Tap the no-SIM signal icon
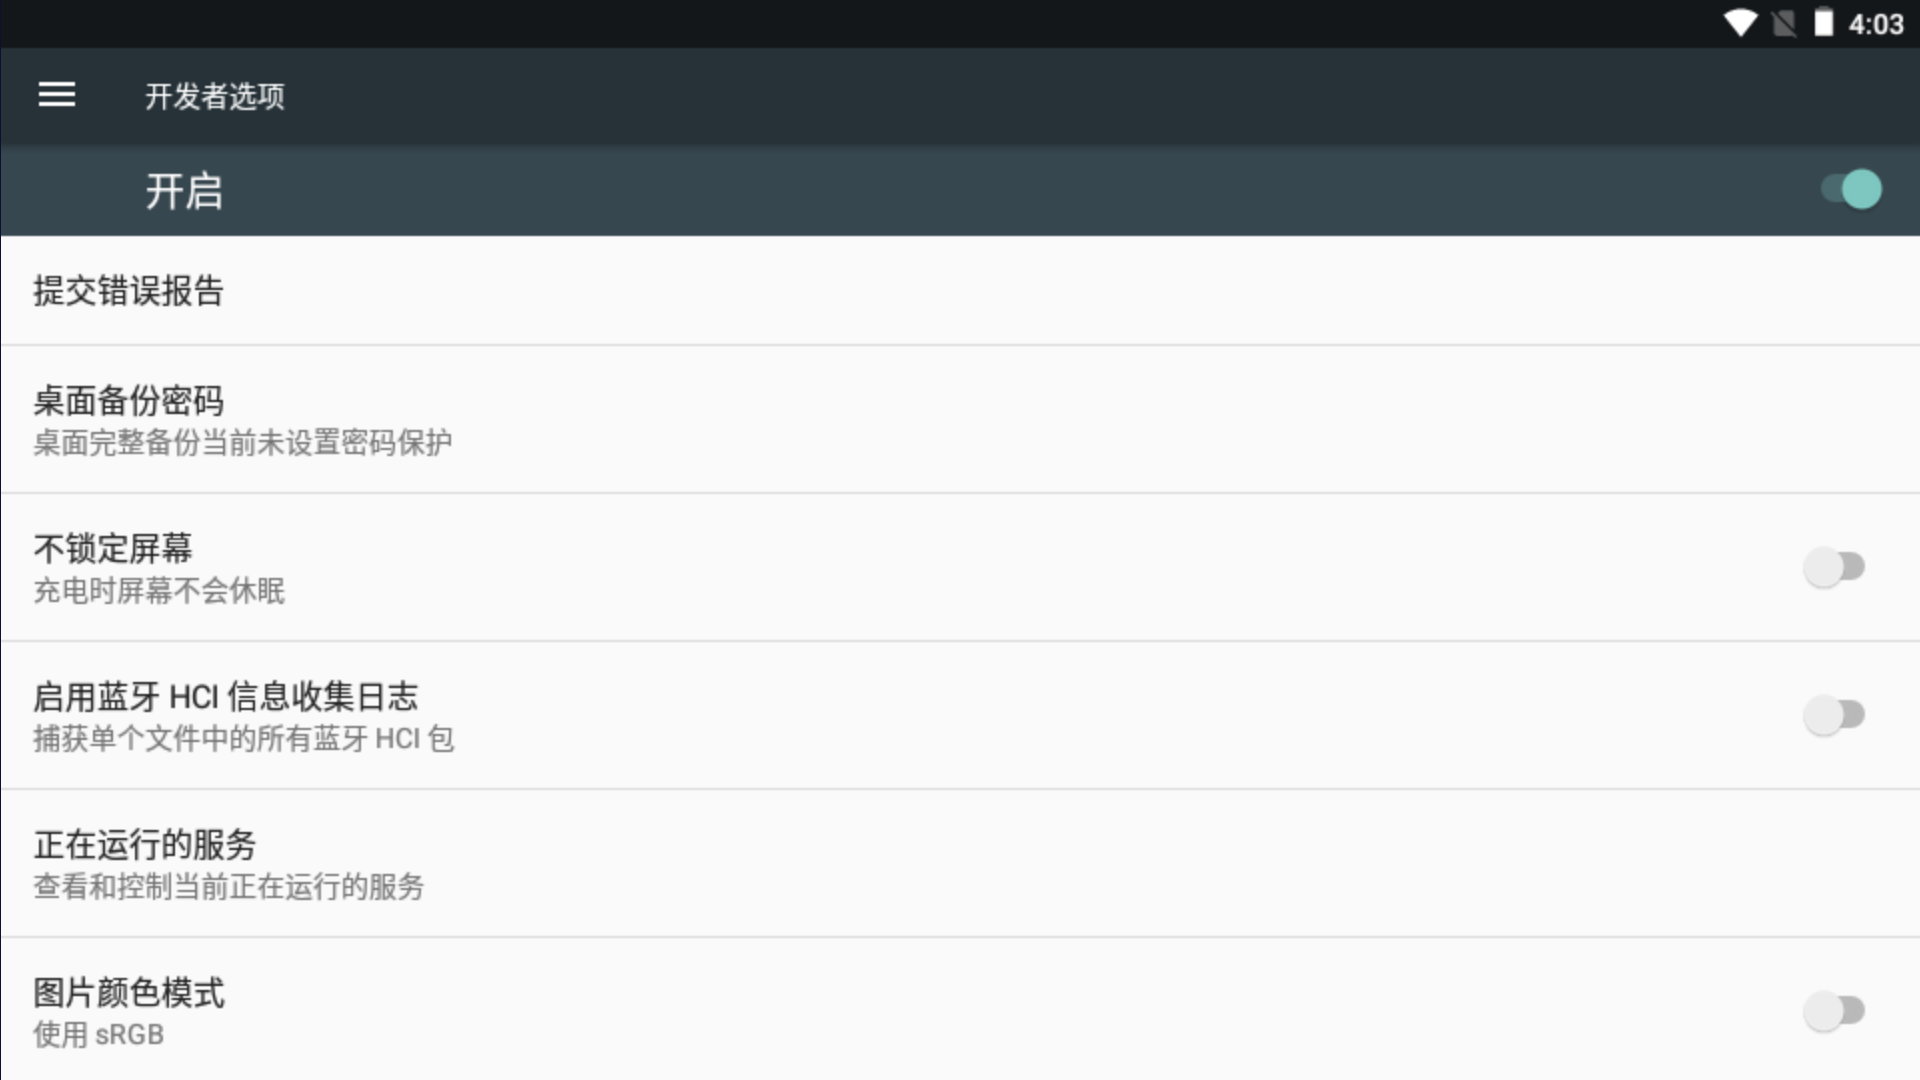 click(x=1784, y=23)
